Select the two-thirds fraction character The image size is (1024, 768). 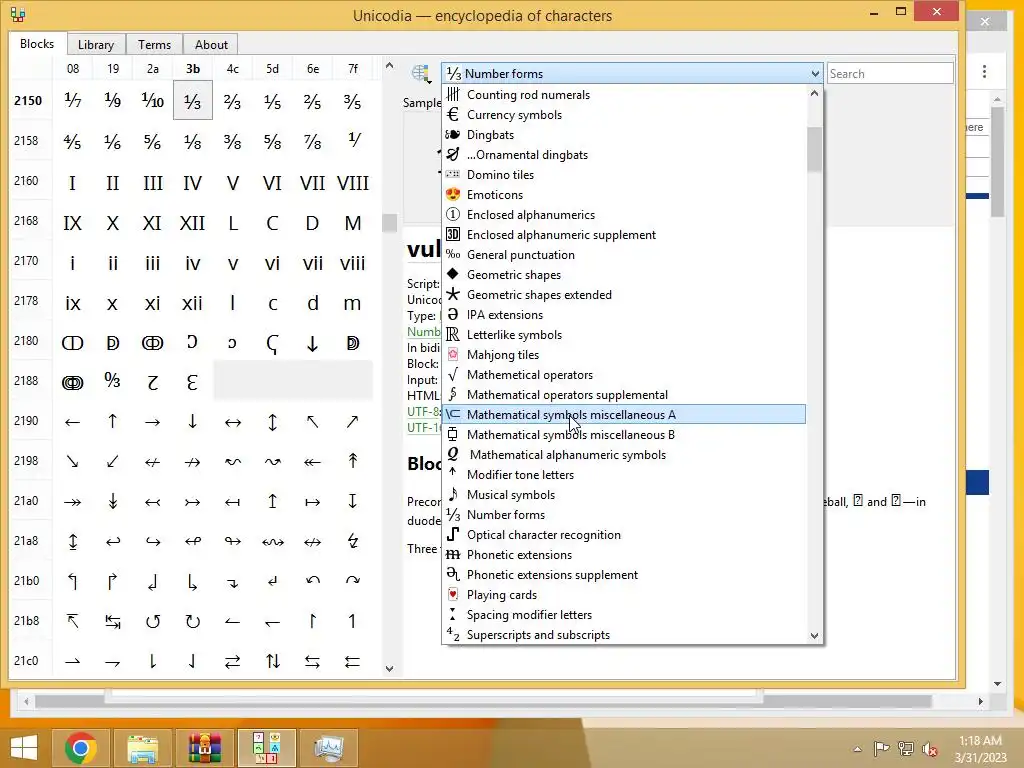pos(232,101)
